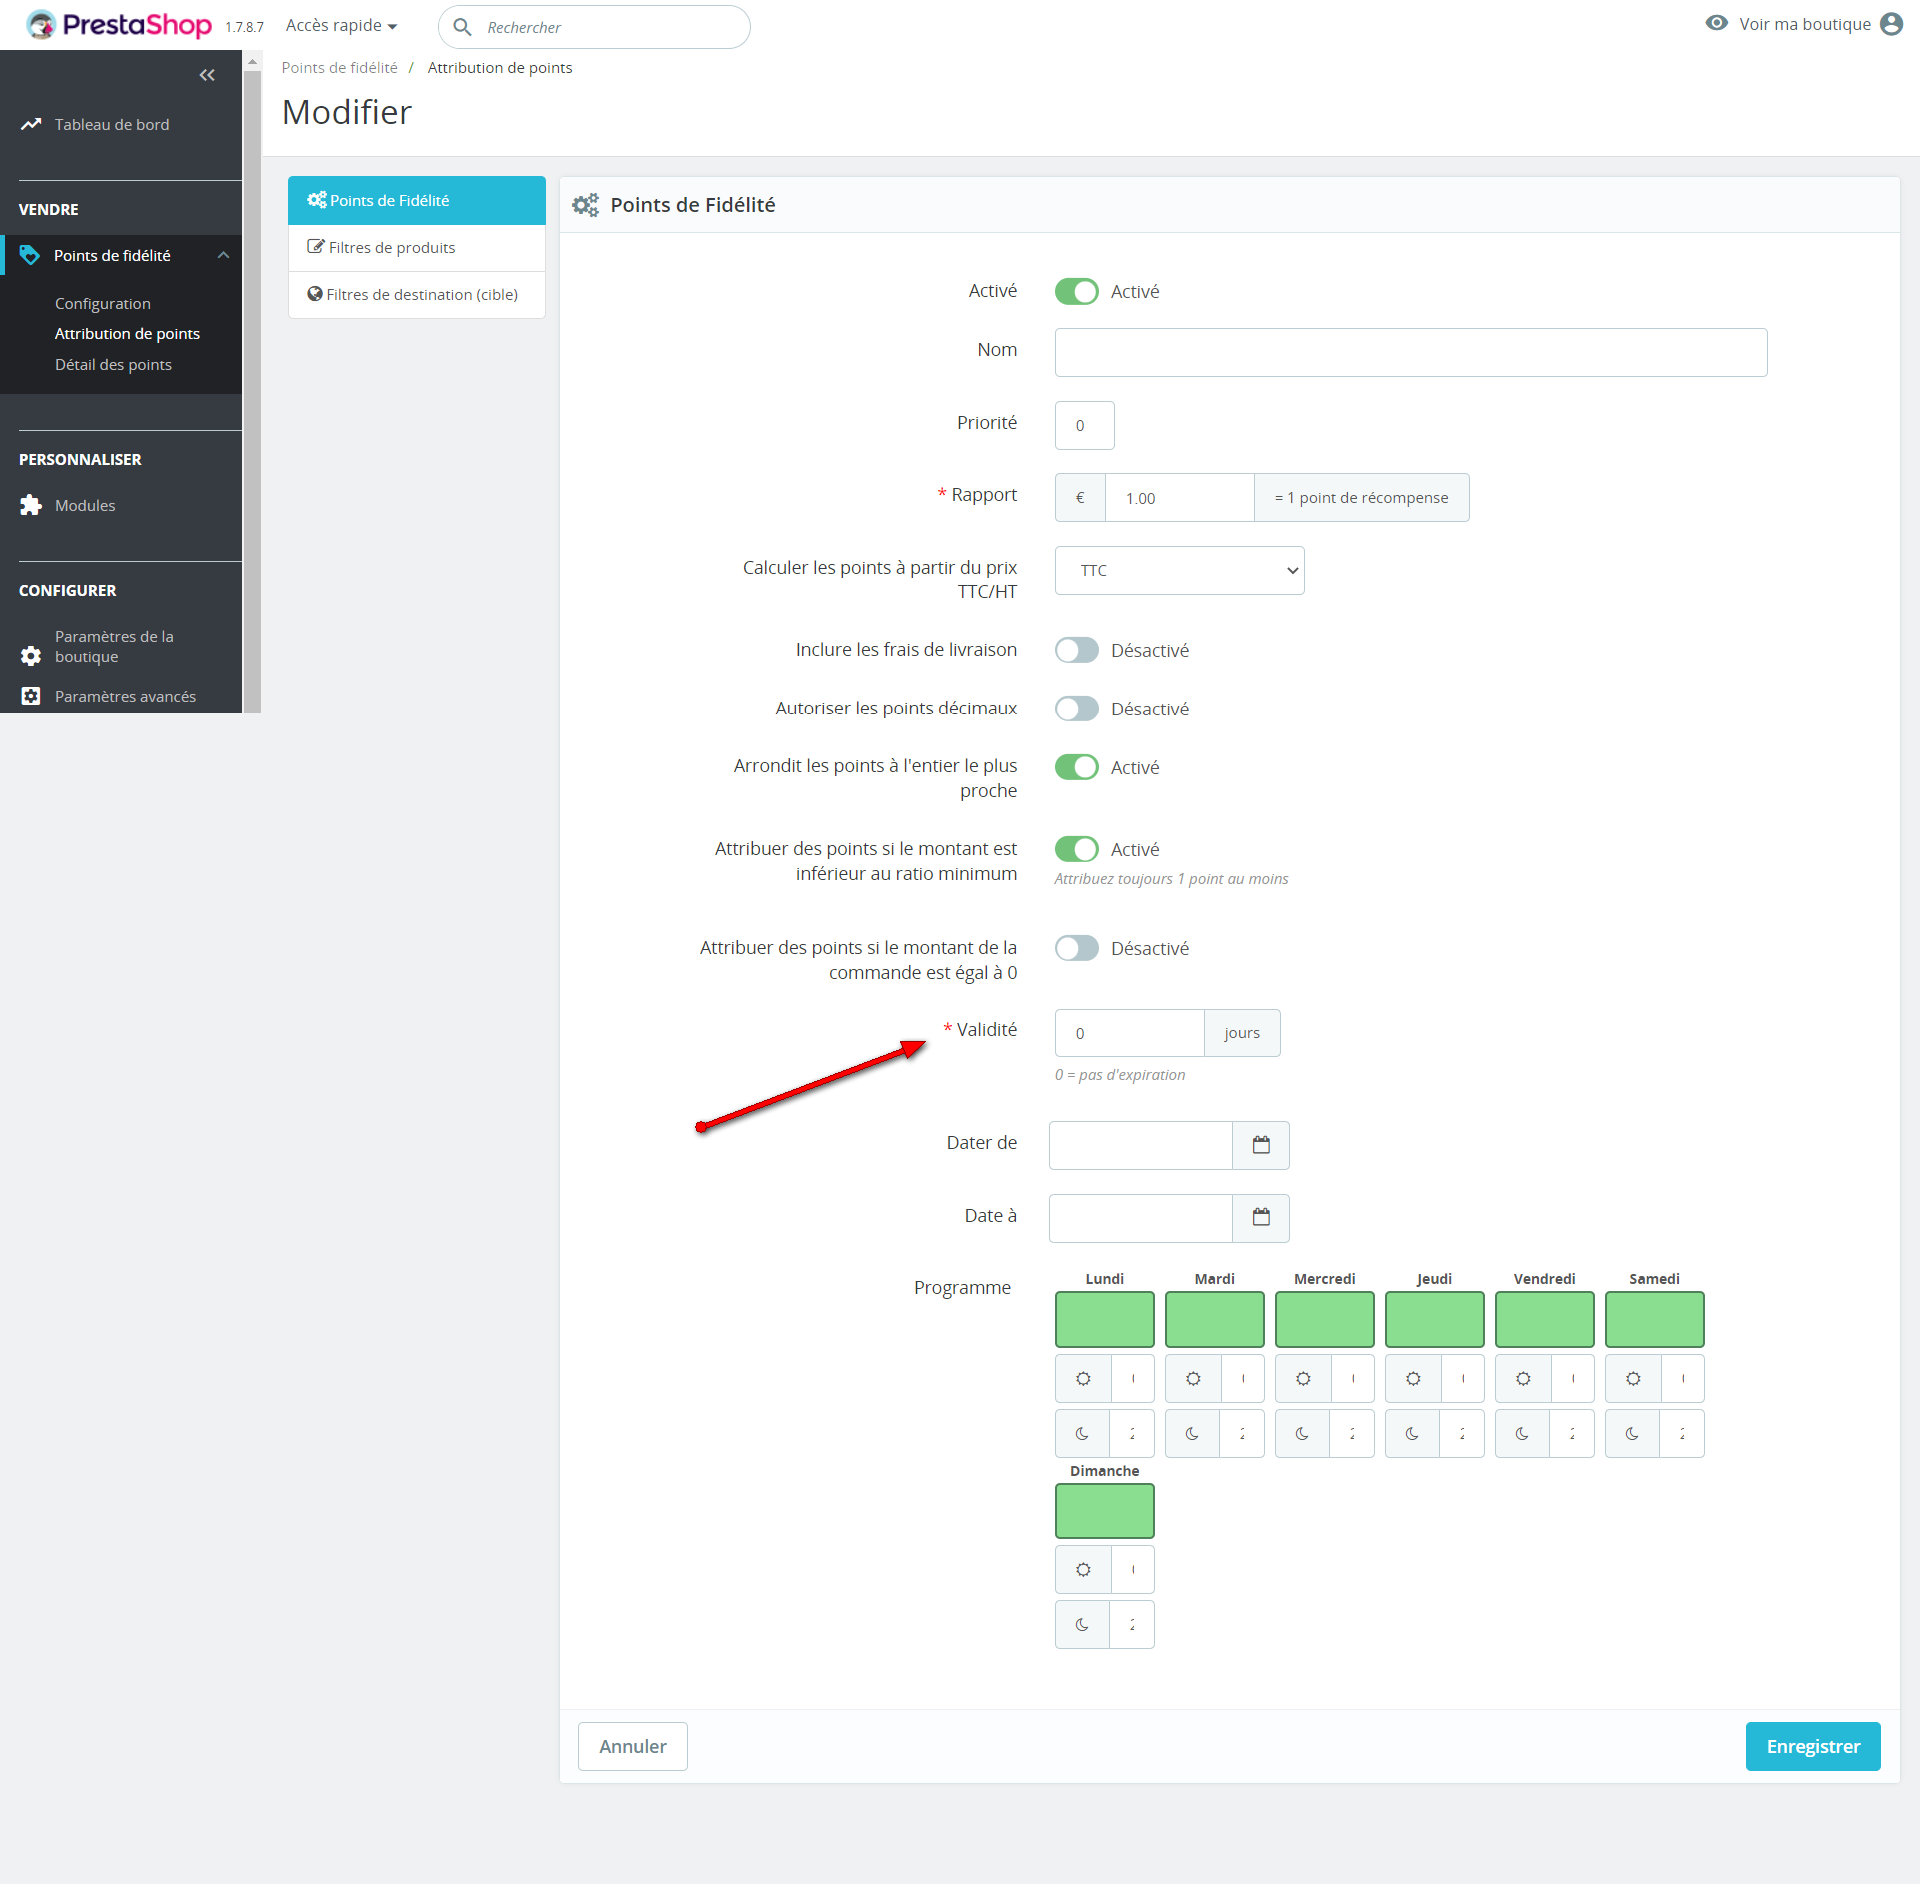
Task: Collapse sidebar with double chevron icon
Action: click(207, 75)
